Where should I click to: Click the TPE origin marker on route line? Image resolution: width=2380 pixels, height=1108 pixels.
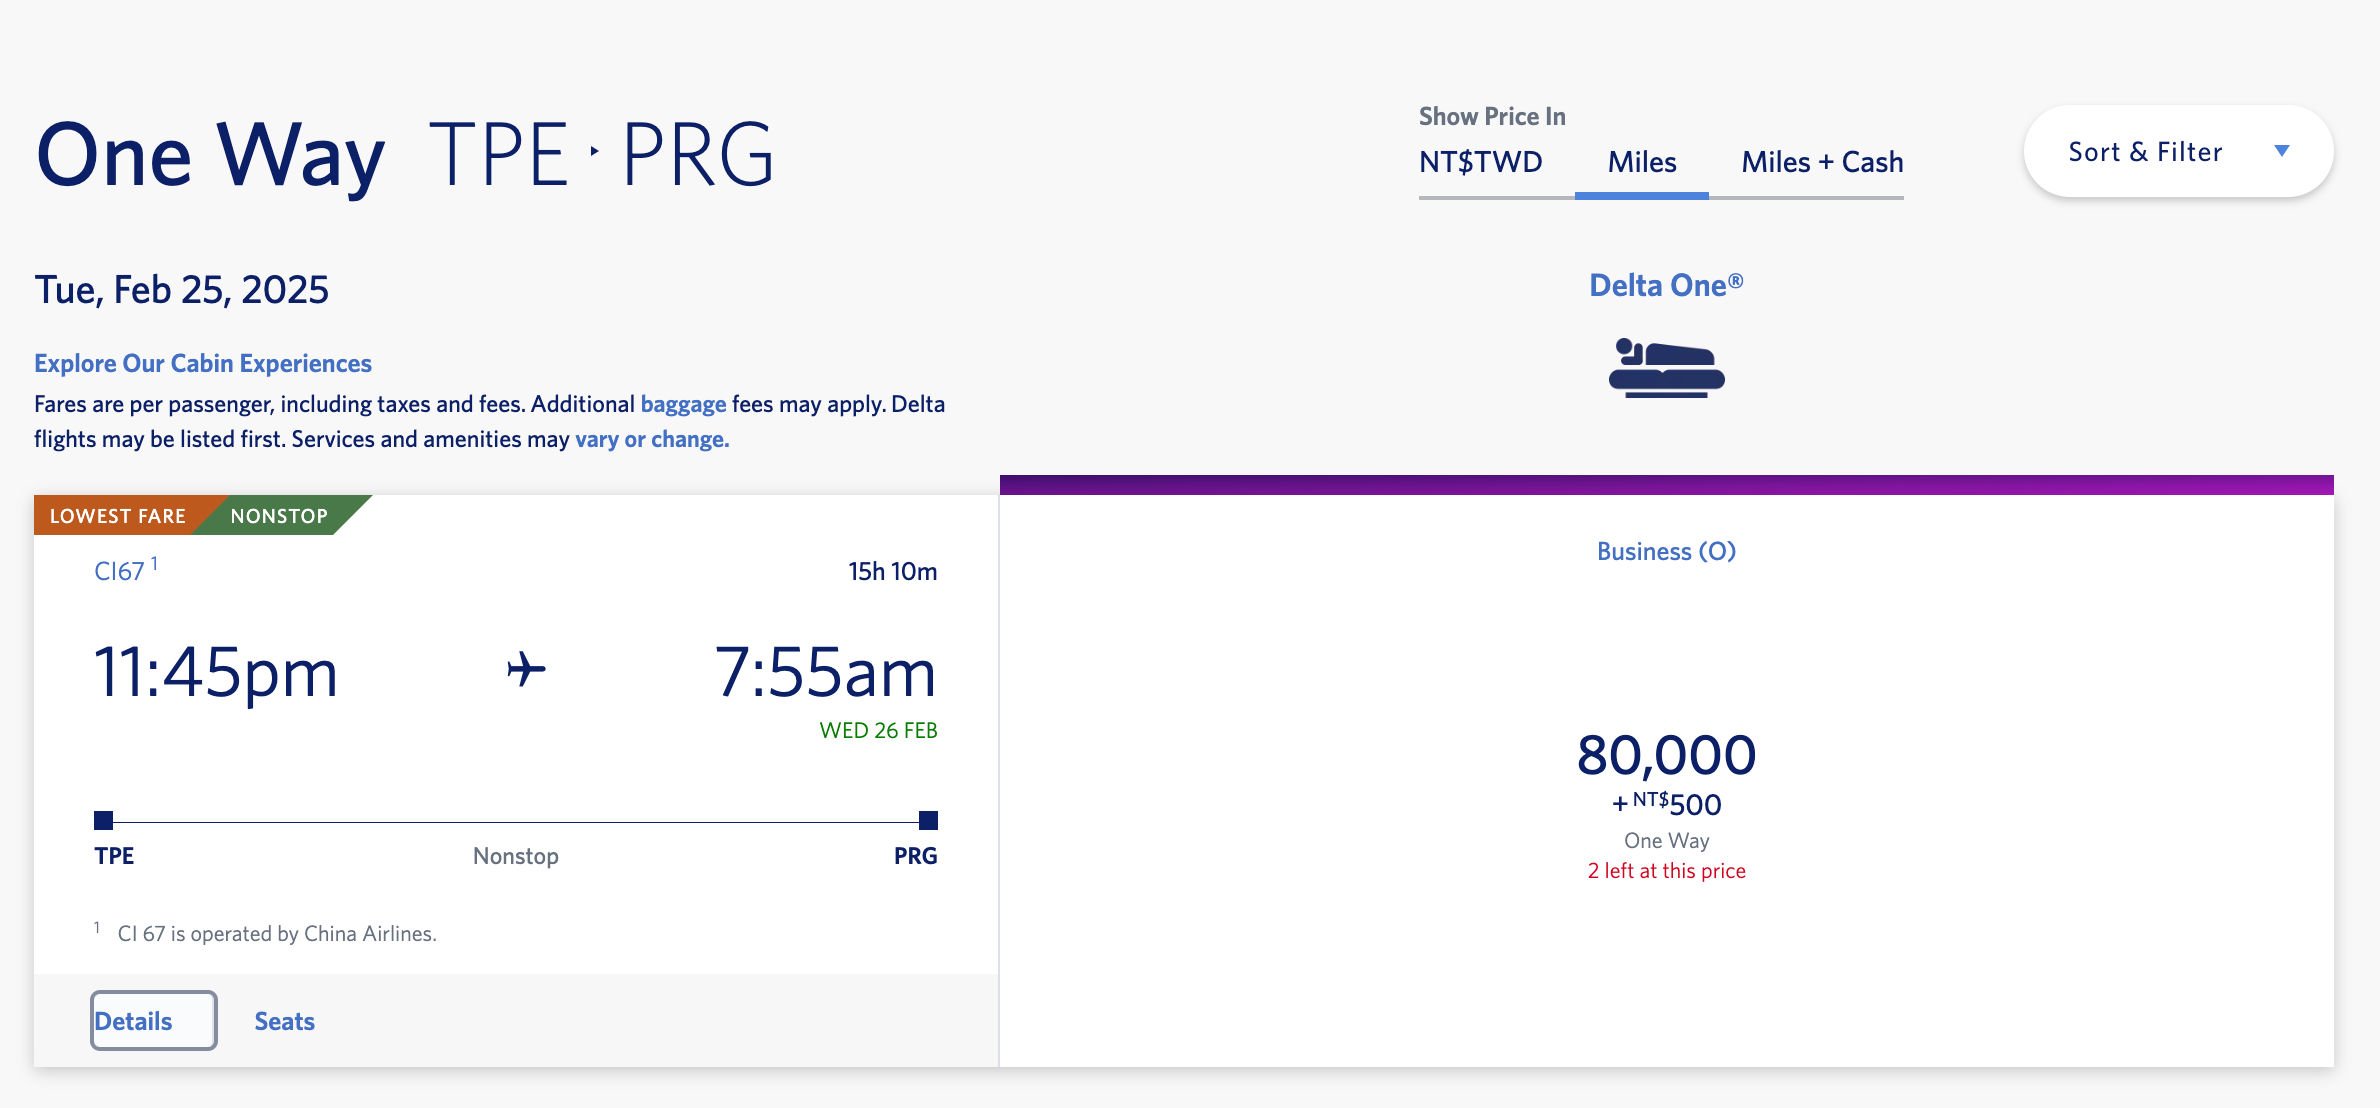[104, 820]
